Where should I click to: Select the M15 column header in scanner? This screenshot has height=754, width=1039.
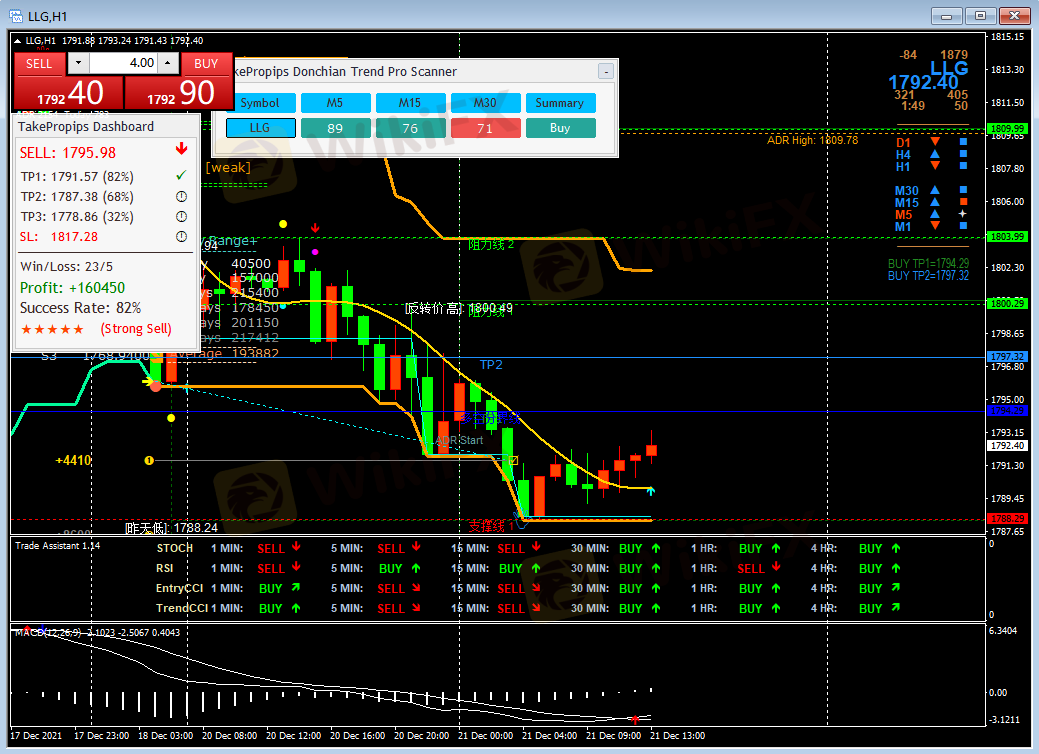[x=410, y=103]
